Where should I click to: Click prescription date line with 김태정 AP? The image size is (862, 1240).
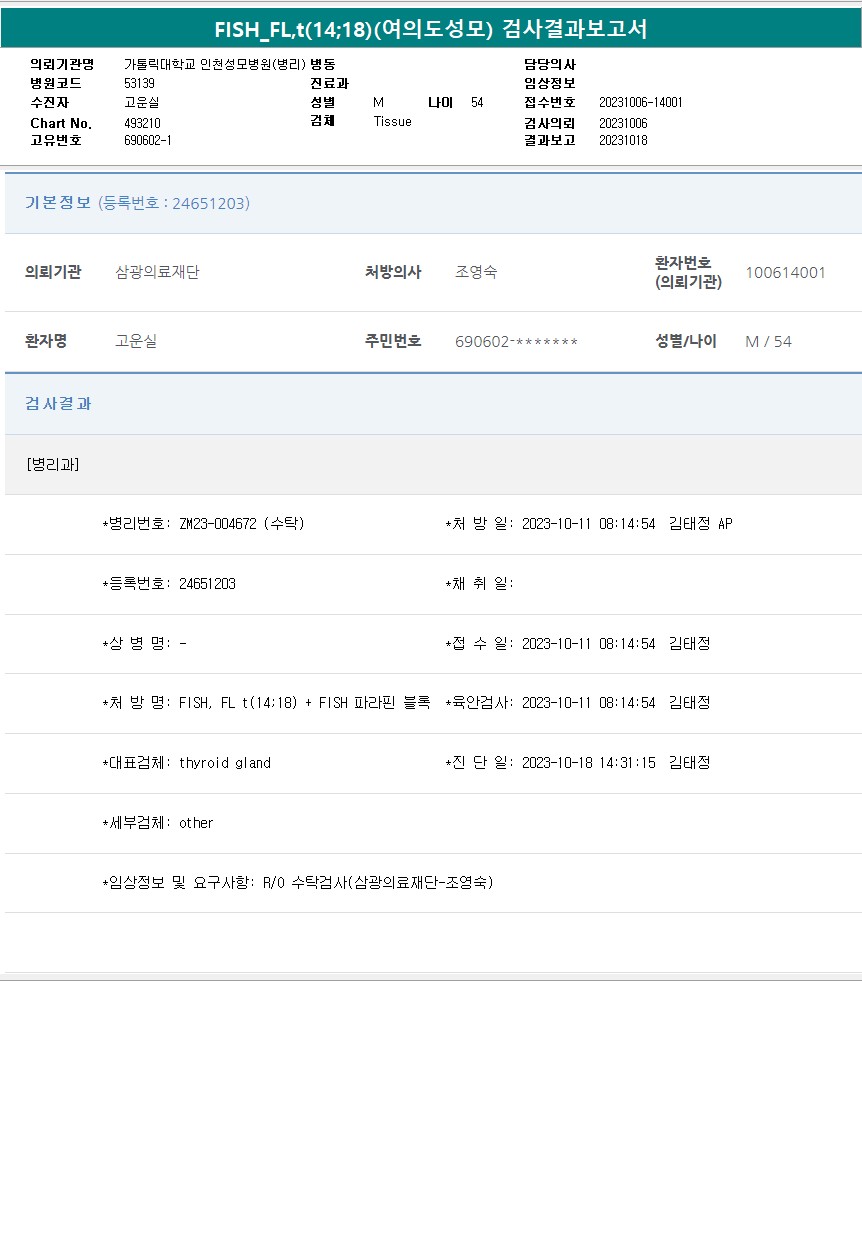pyautogui.click(x=589, y=524)
